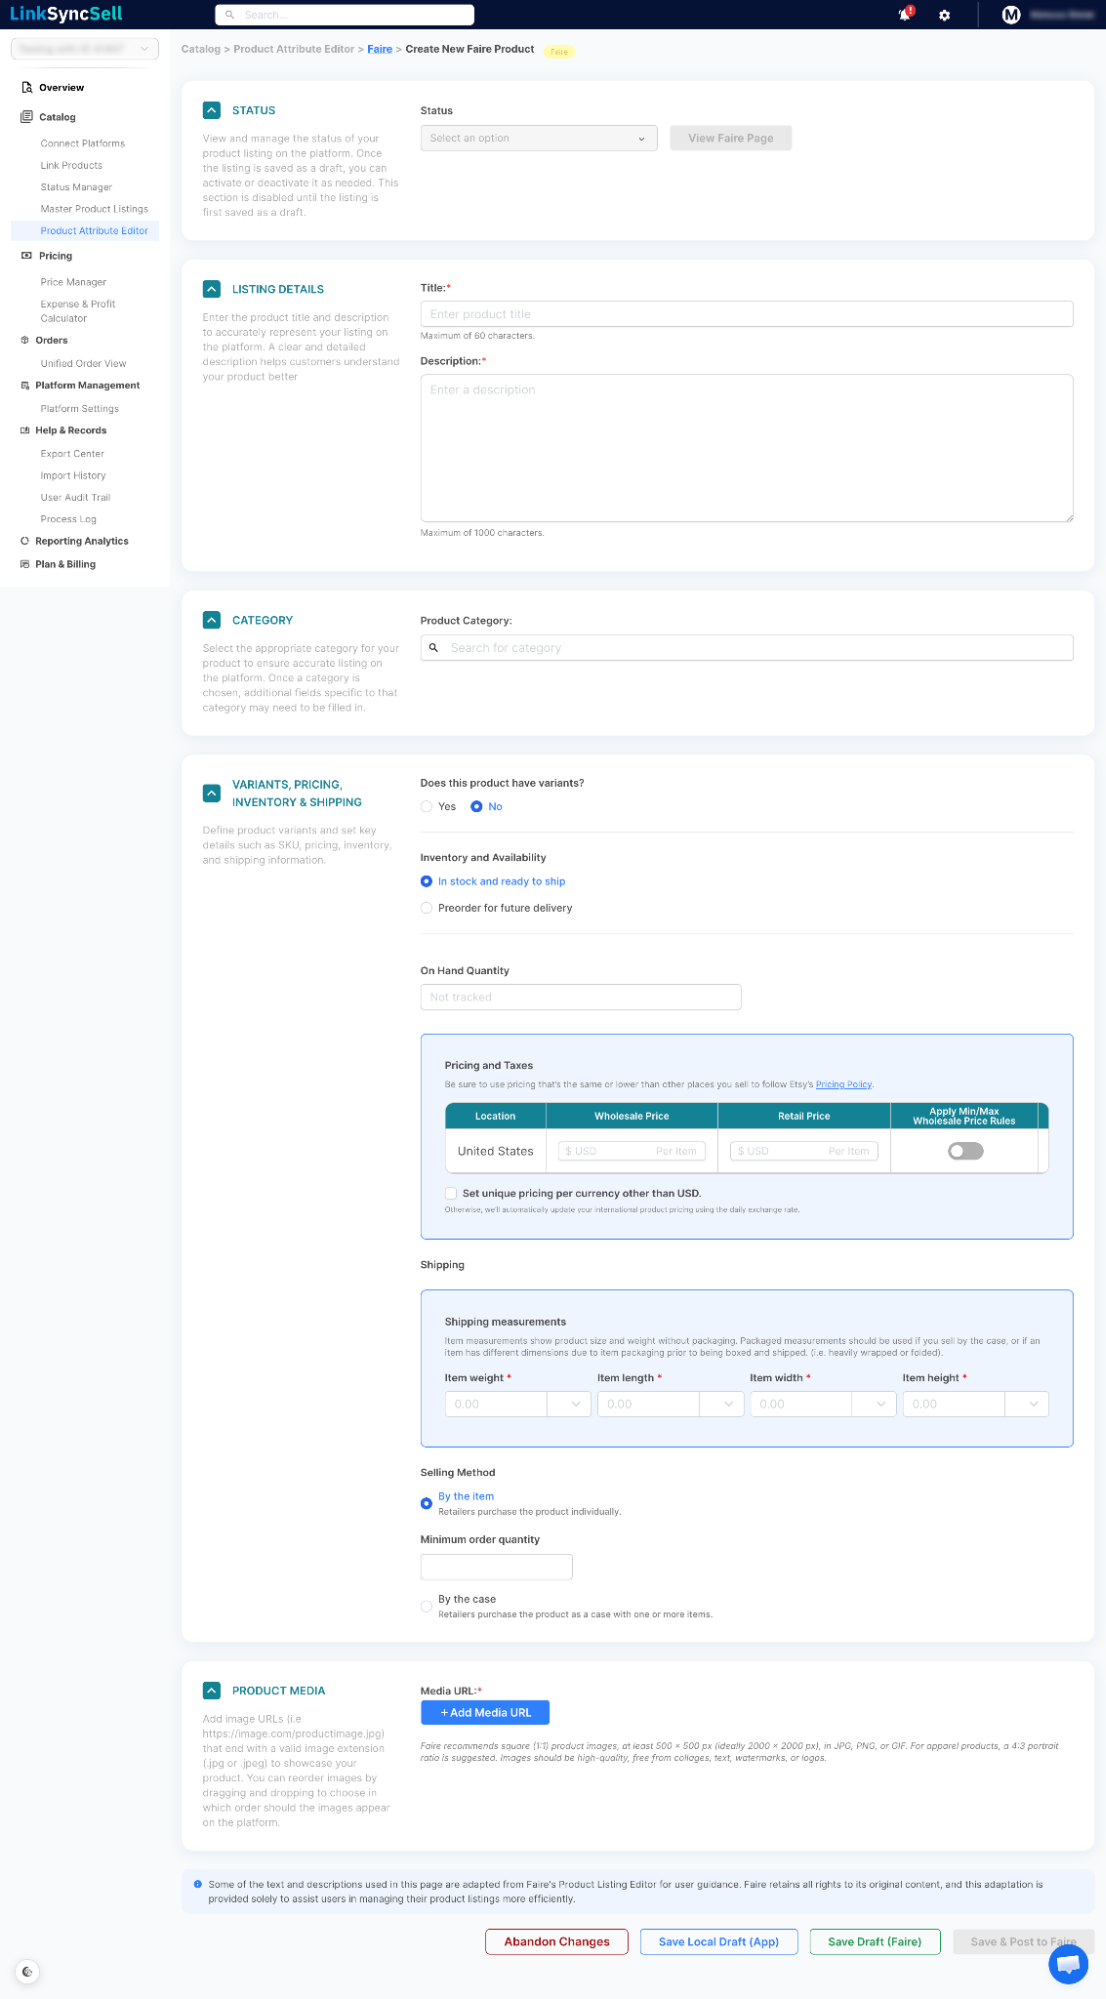Click the Description text area
Image resolution: width=1106 pixels, height=1999 pixels.
click(x=747, y=448)
